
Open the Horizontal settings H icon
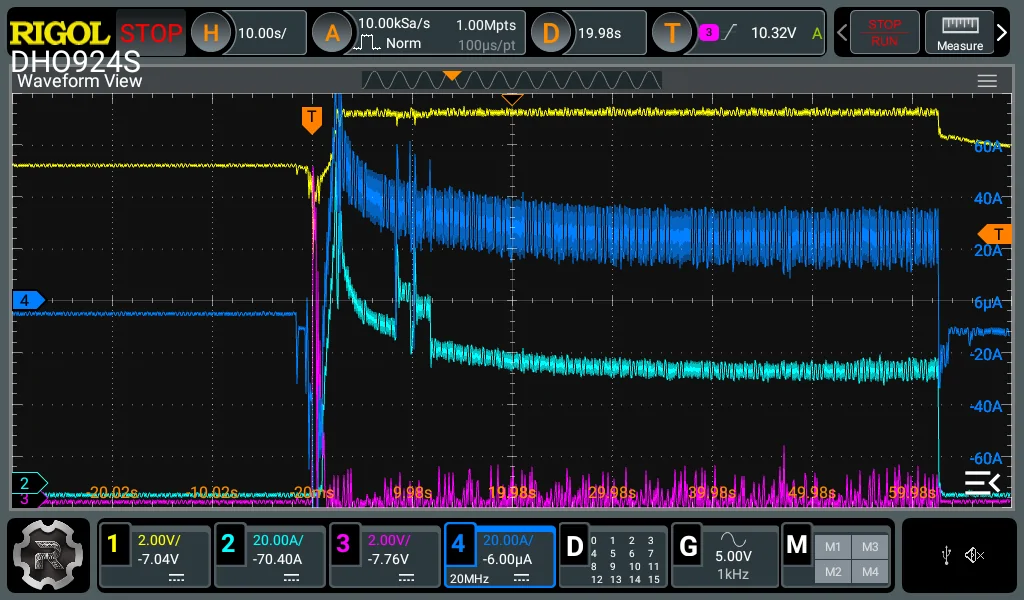[x=210, y=33]
